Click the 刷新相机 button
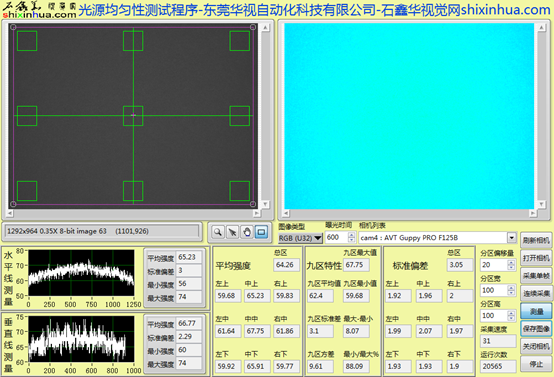The image size is (554, 377). (x=536, y=241)
